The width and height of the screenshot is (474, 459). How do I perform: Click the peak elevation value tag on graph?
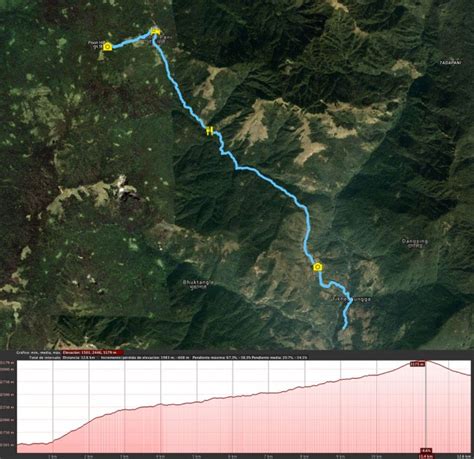click(418, 364)
